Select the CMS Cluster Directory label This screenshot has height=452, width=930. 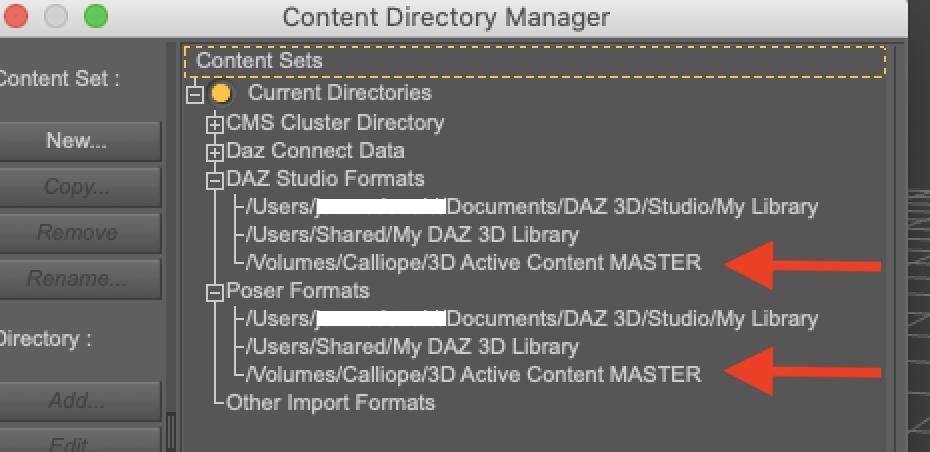[x=335, y=123]
